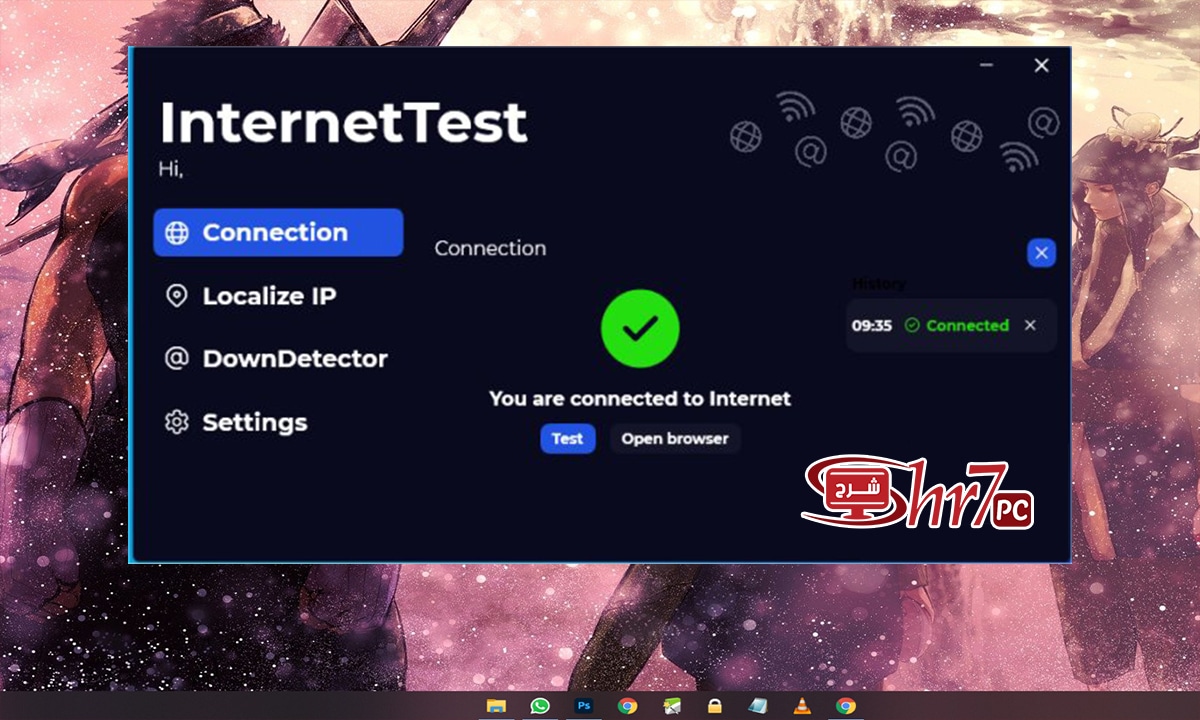
Task: Launch Photoshop from the taskbar
Action: click(x=585, y=706)
